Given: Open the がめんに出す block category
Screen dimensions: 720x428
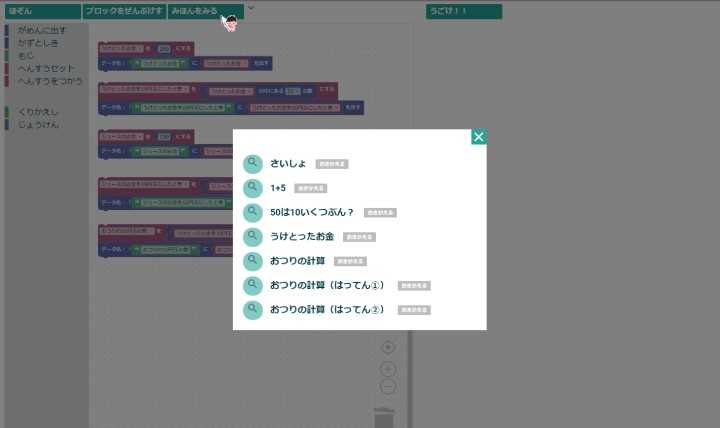Looking at the screenshot, I should (x=44, y=32).
